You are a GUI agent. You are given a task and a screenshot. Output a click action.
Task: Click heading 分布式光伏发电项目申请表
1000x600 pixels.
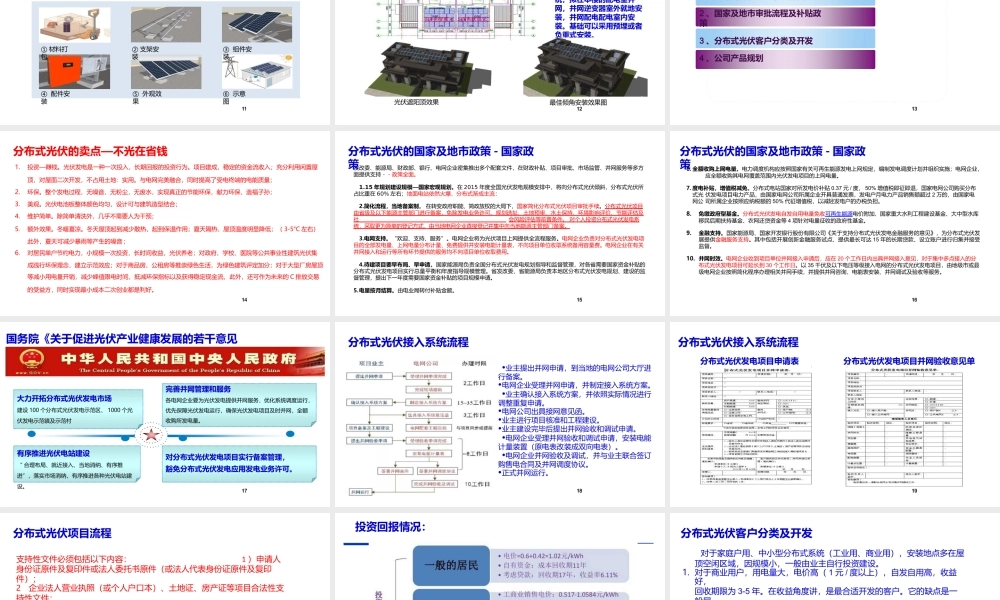(x=749, y=361)
